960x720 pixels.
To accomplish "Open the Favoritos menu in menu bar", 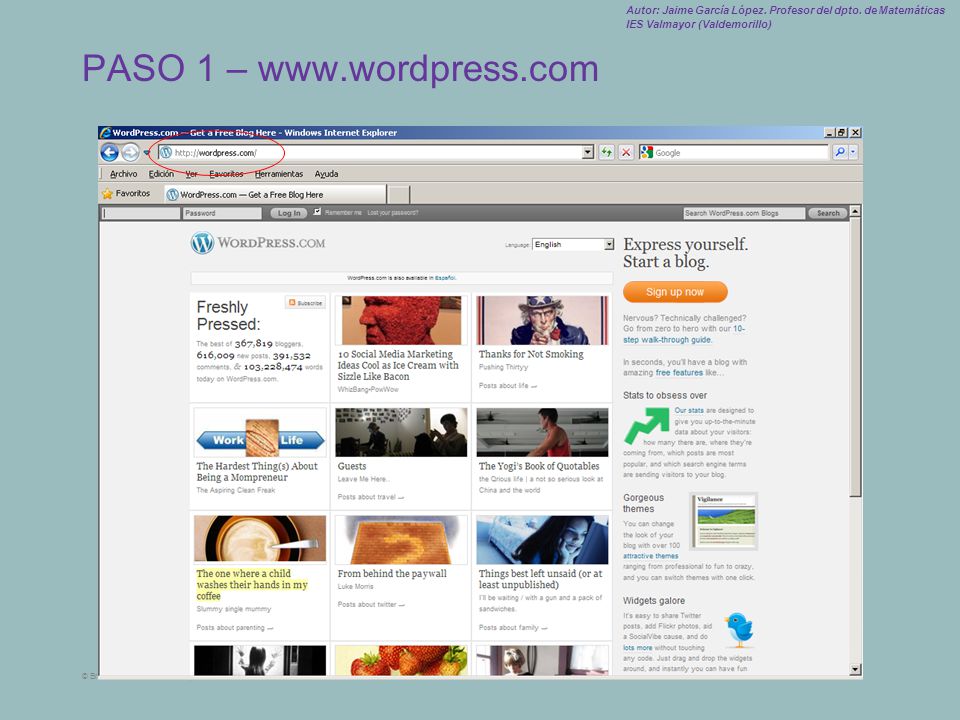I will pyautogui.click(x=226, y=174).
